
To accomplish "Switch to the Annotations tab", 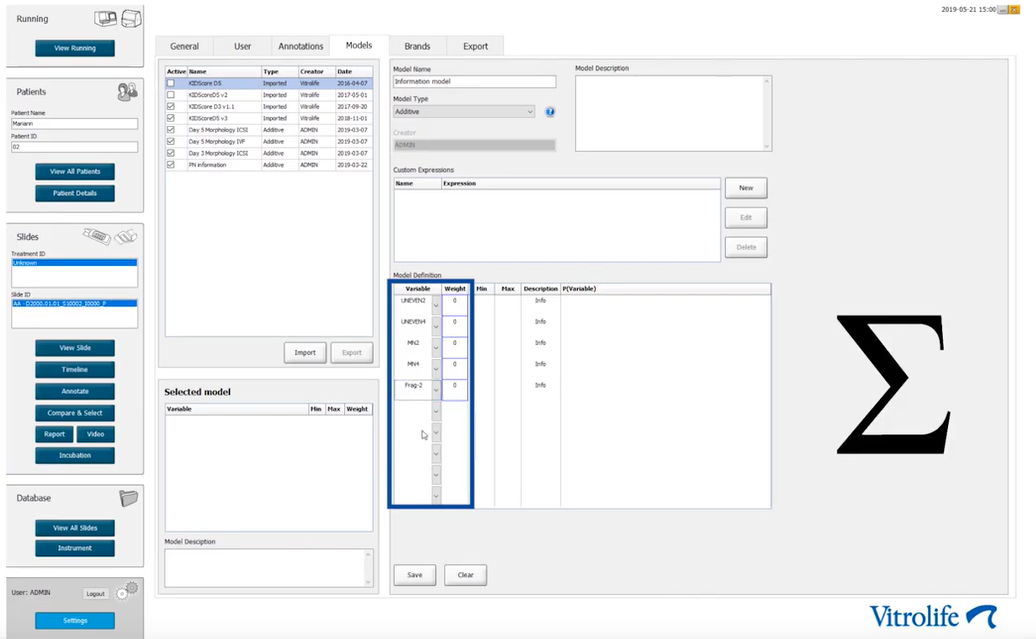I will pyautogui.click(x=300, y=46).
